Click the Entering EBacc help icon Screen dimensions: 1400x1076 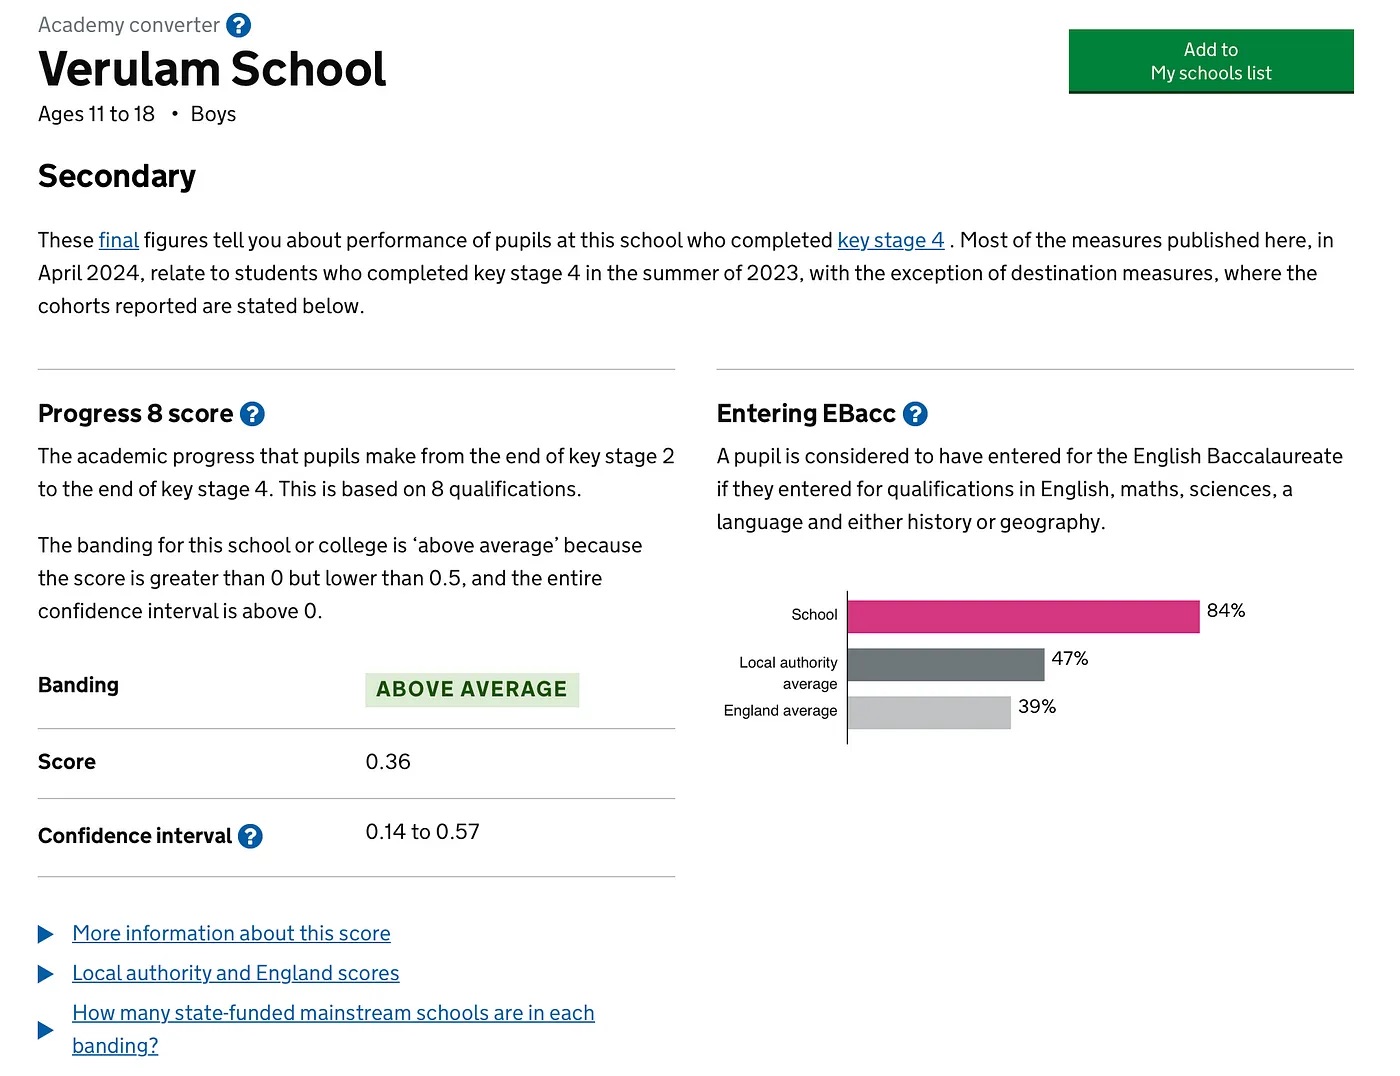click(x=915, y=414)
